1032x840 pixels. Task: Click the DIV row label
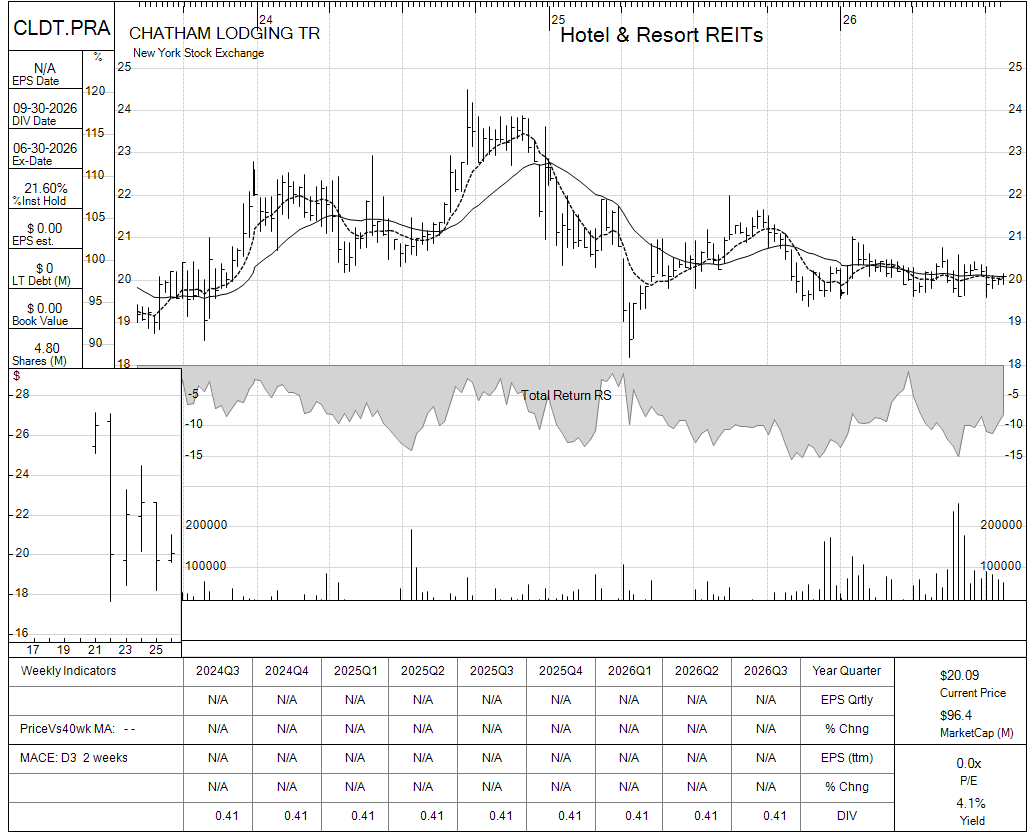click(x=846, y=816)
